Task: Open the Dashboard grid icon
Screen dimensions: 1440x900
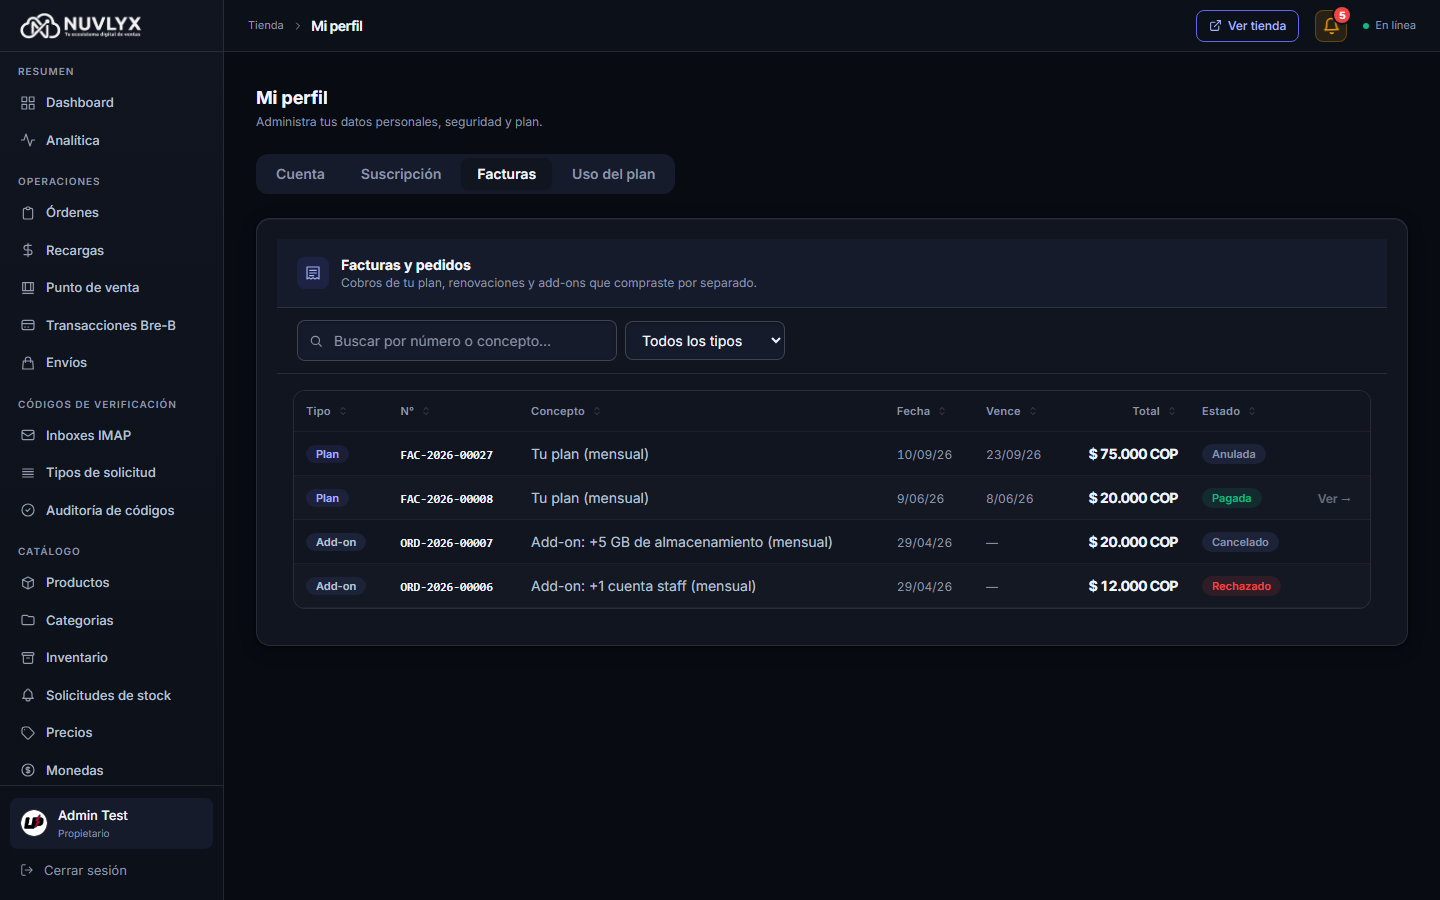Action: [28, 103]
